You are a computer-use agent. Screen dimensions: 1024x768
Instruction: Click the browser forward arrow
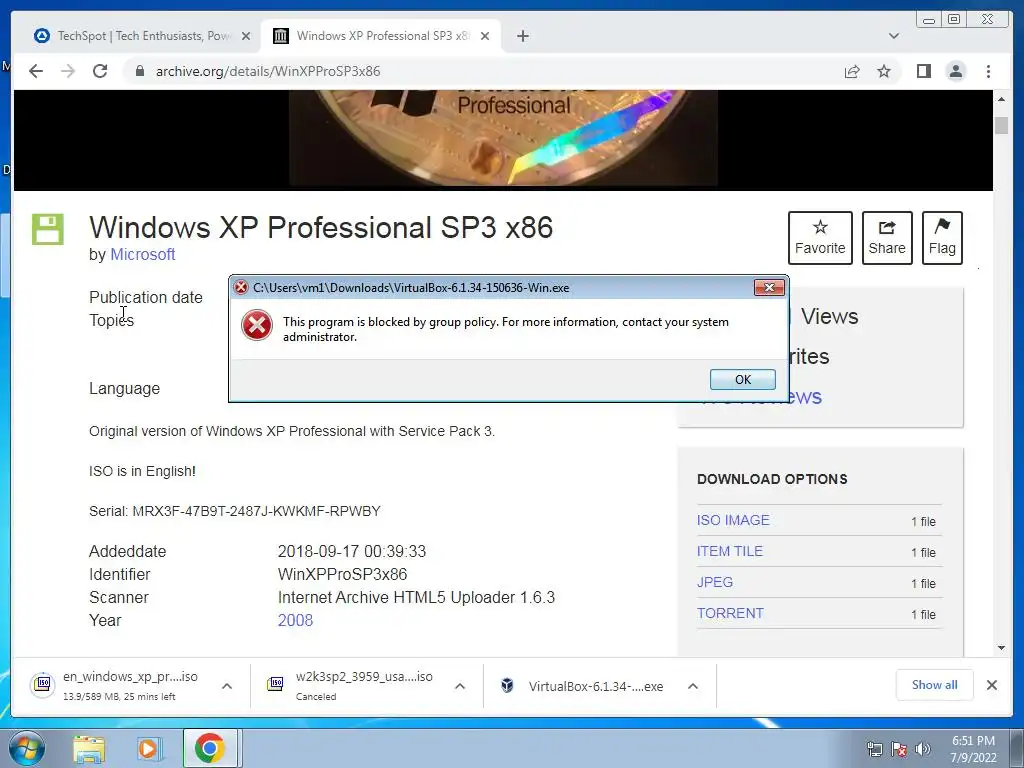(x=68, y=71)
